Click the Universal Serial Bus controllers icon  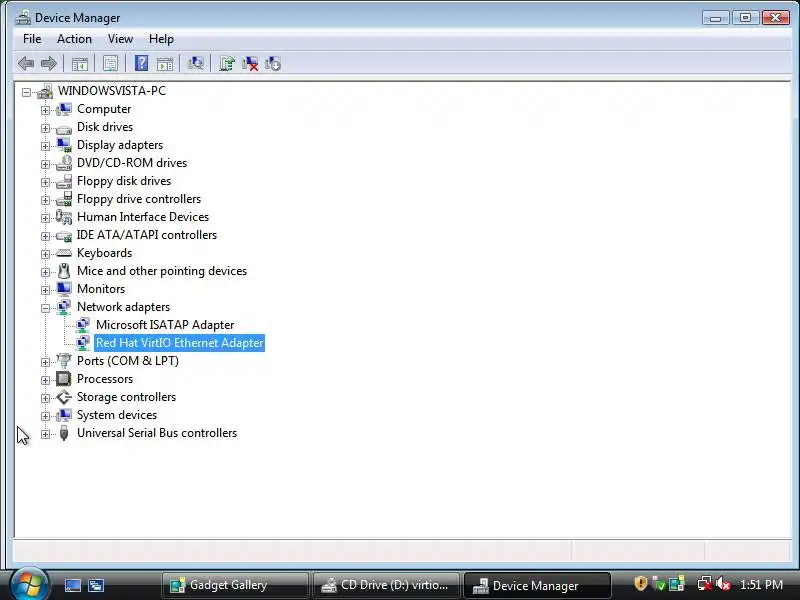(64, 433)
